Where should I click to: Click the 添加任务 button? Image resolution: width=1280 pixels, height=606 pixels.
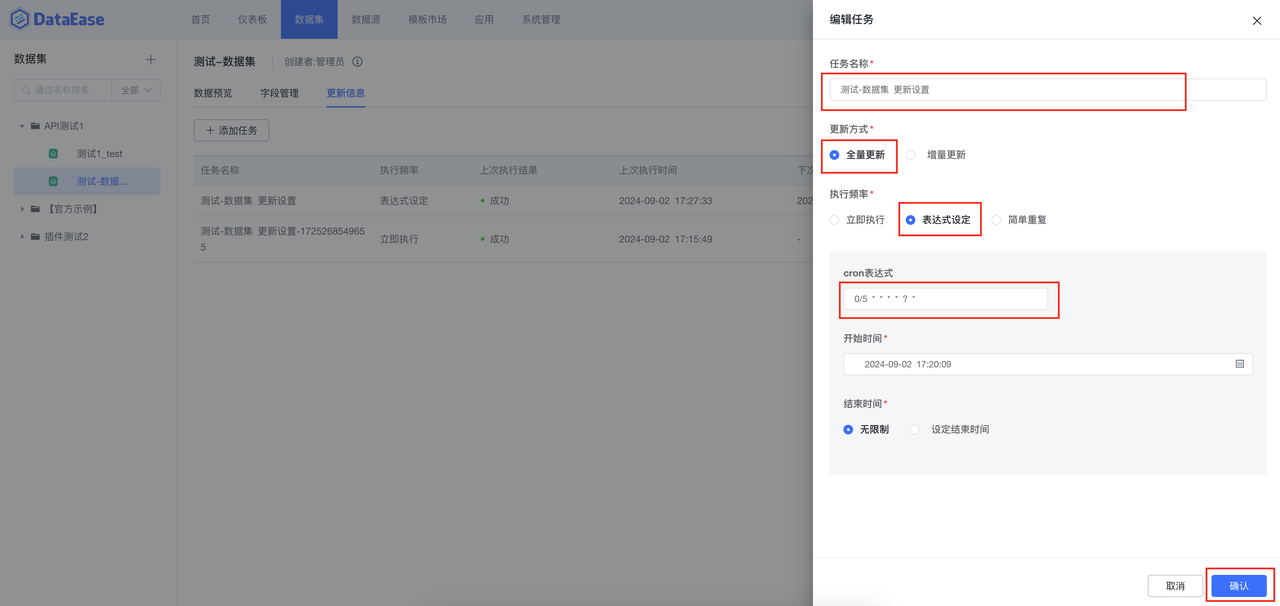click(x=231, y=130)
